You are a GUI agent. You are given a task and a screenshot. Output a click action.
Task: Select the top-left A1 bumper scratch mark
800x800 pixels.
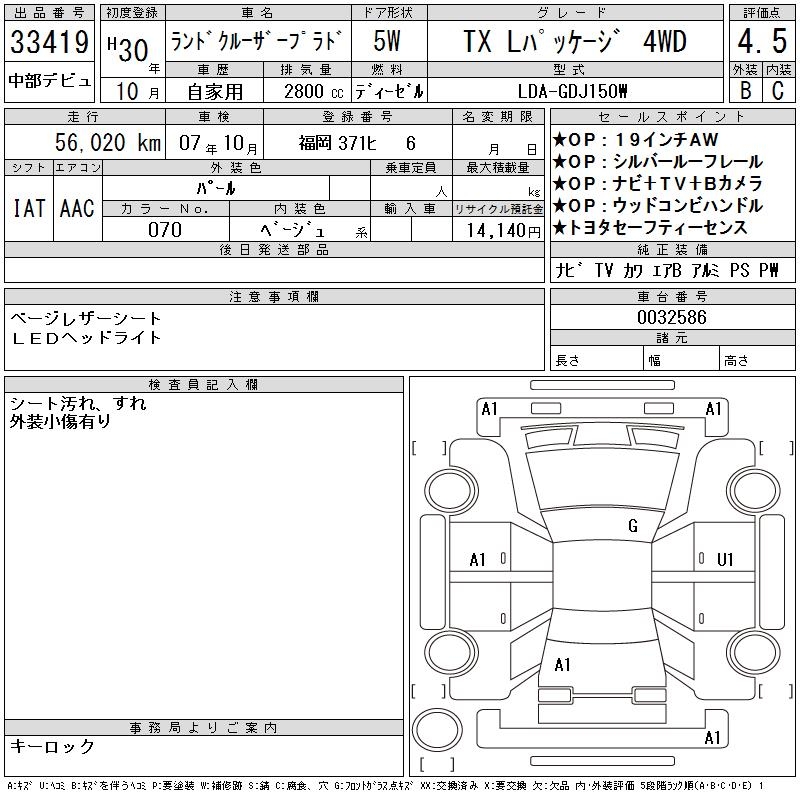point(489,408)
